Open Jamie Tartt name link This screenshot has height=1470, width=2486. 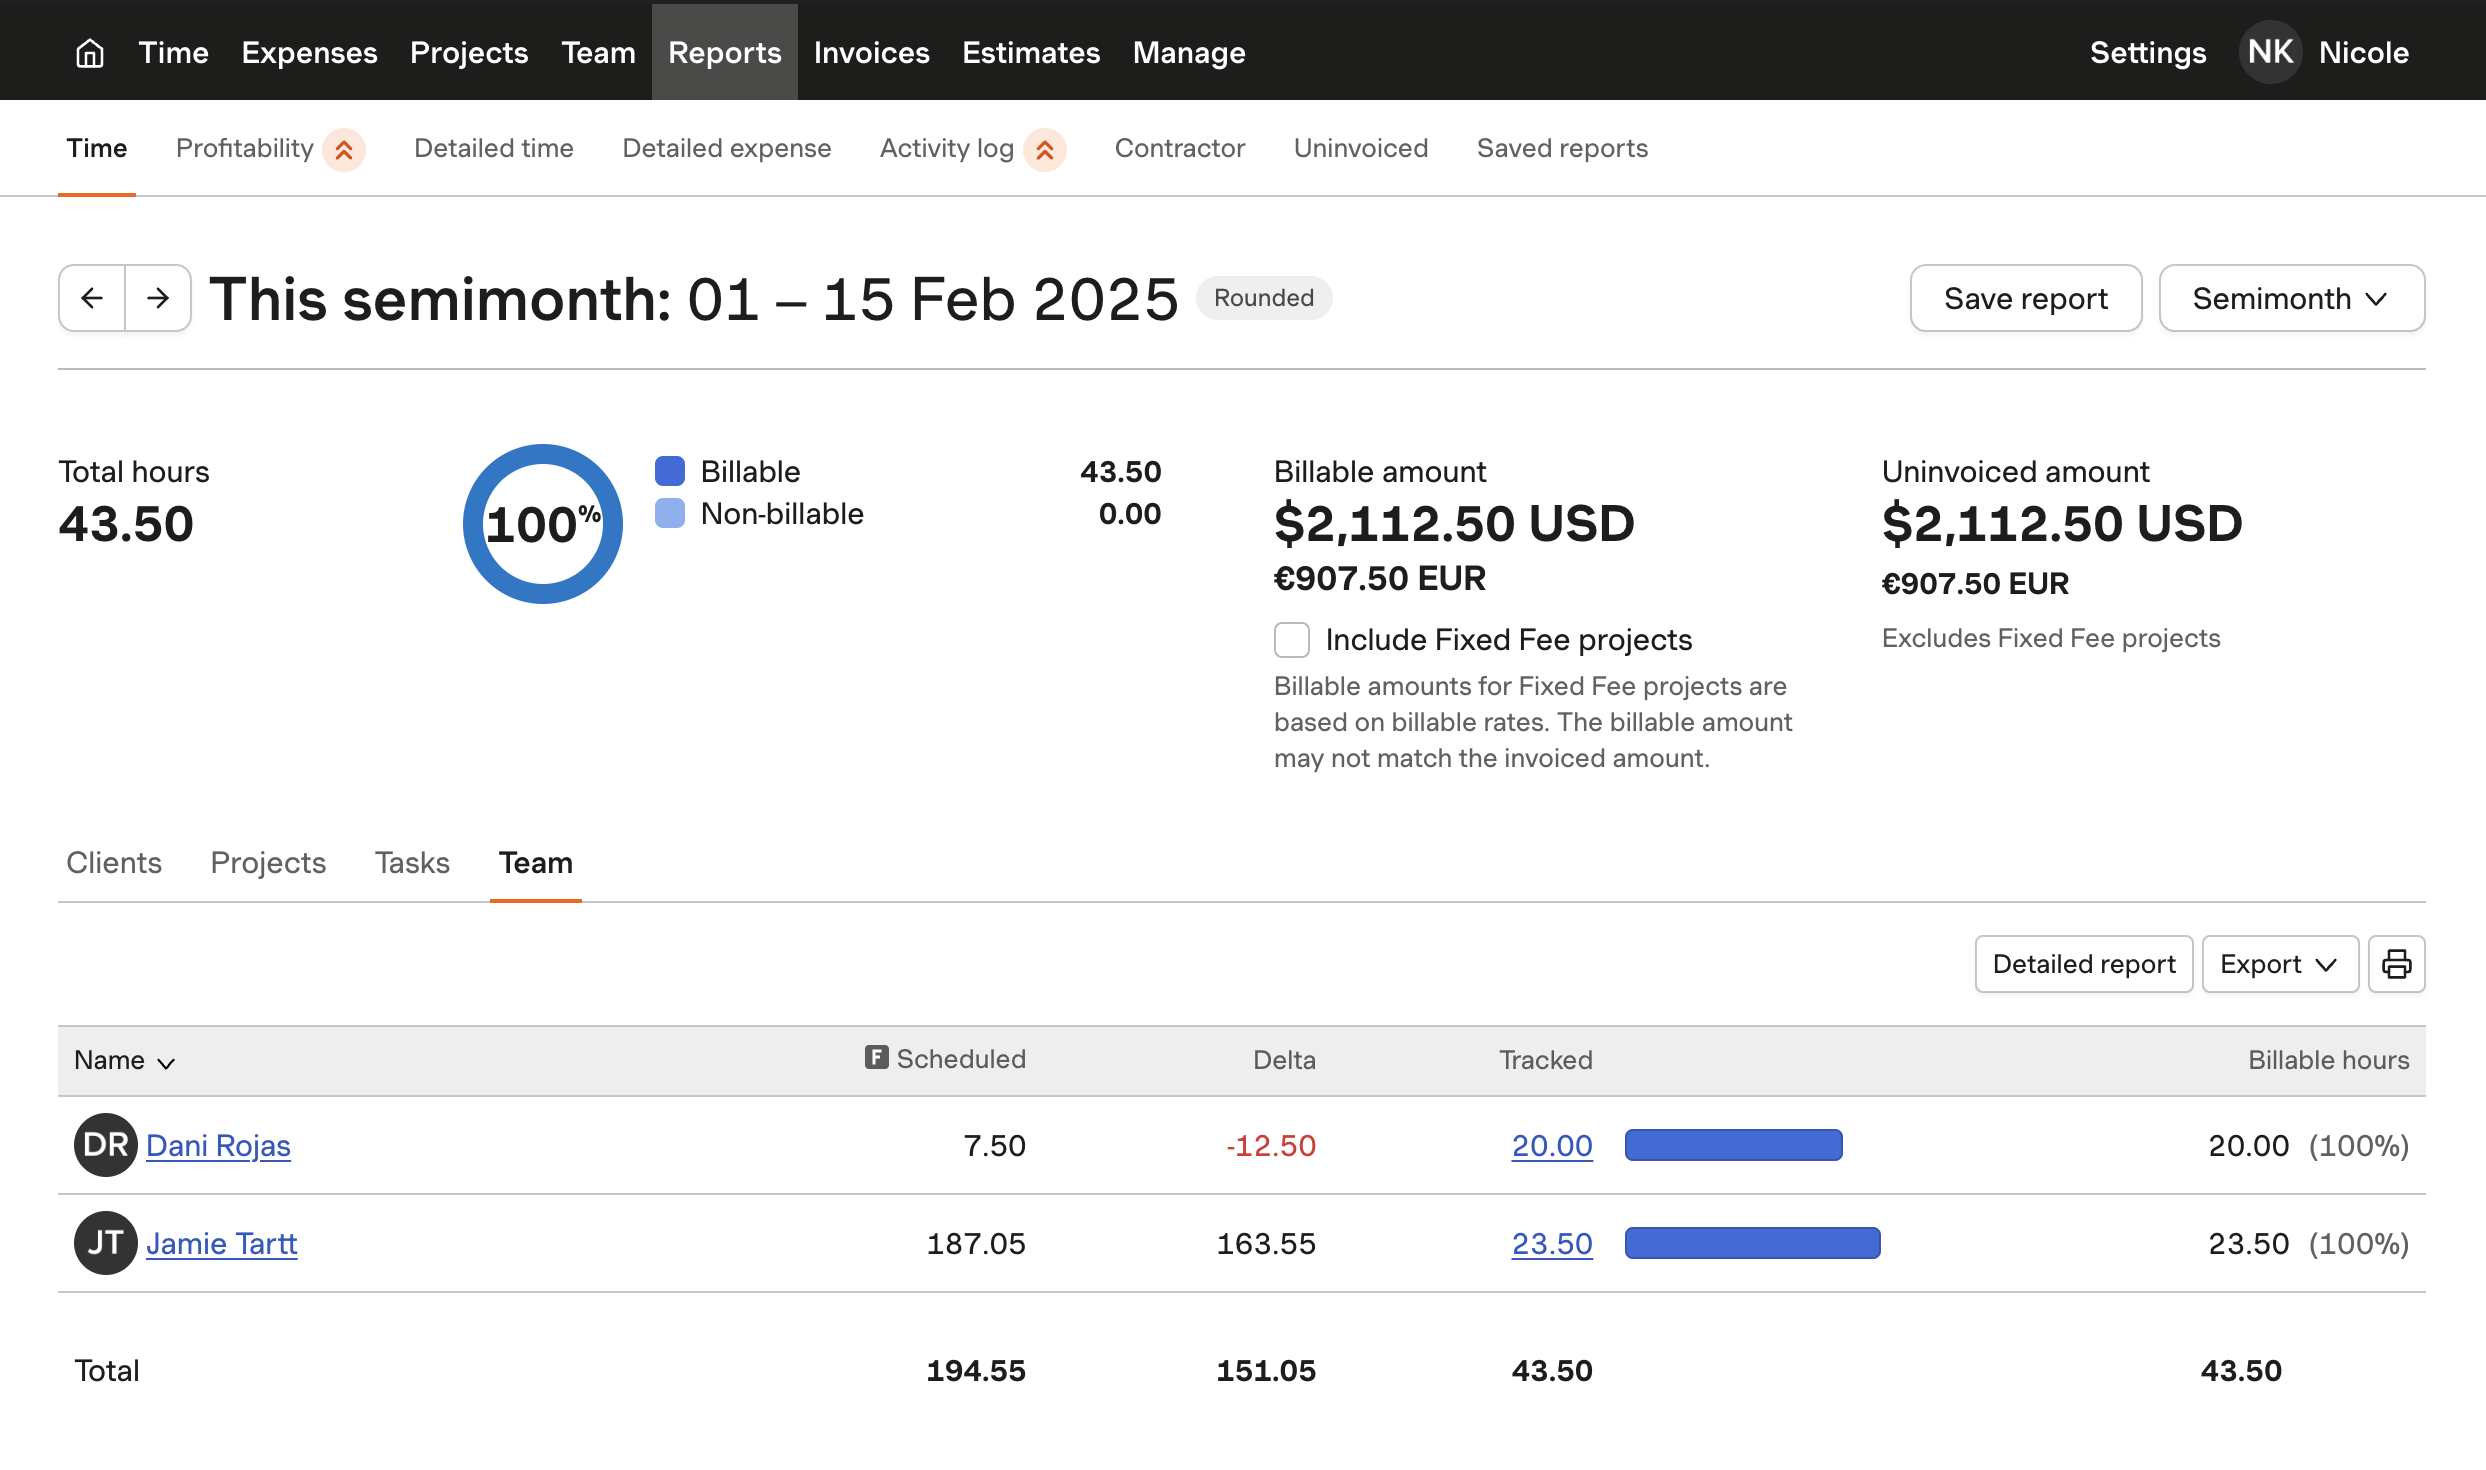tap(222, 1243)
